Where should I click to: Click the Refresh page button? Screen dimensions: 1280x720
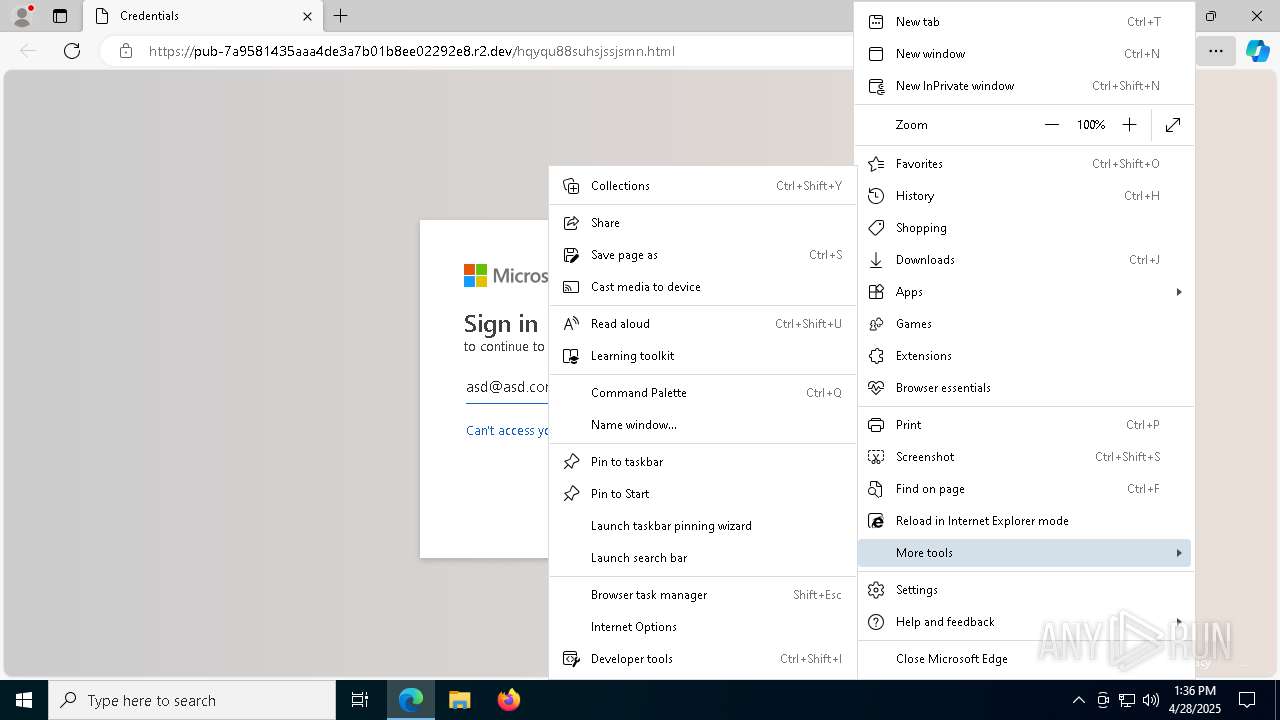(72, 51)
